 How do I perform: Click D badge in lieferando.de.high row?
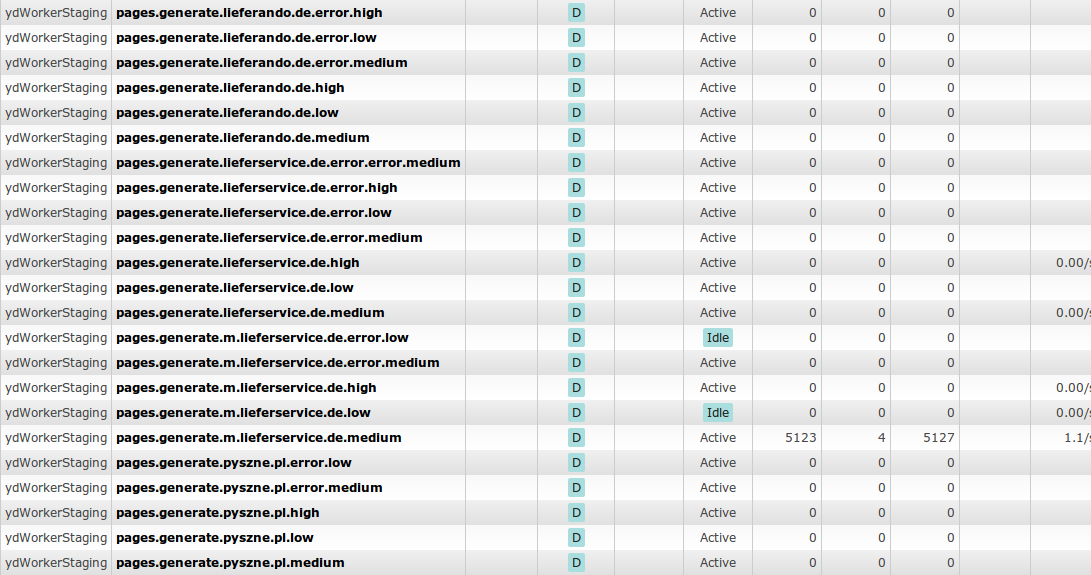(576, 88)
